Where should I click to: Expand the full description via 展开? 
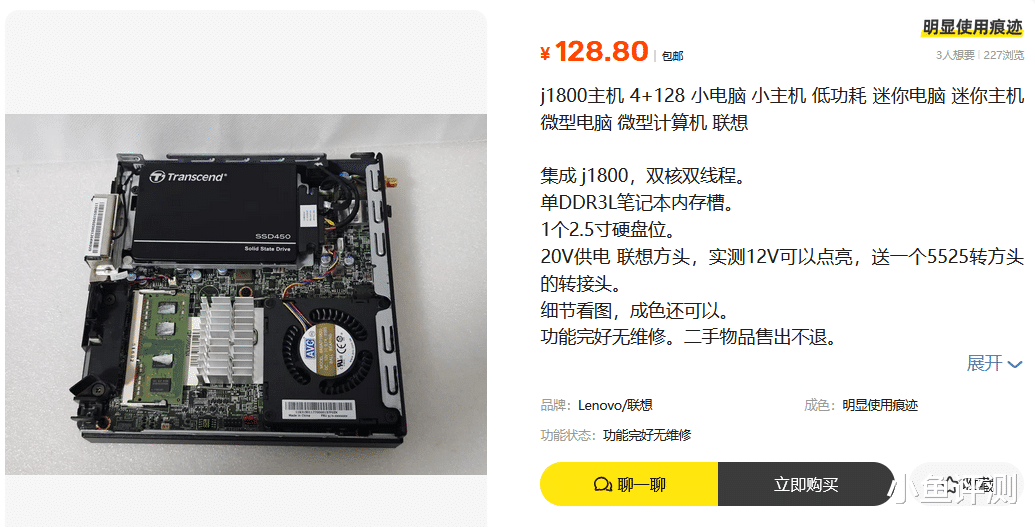(x=994, y=363)
